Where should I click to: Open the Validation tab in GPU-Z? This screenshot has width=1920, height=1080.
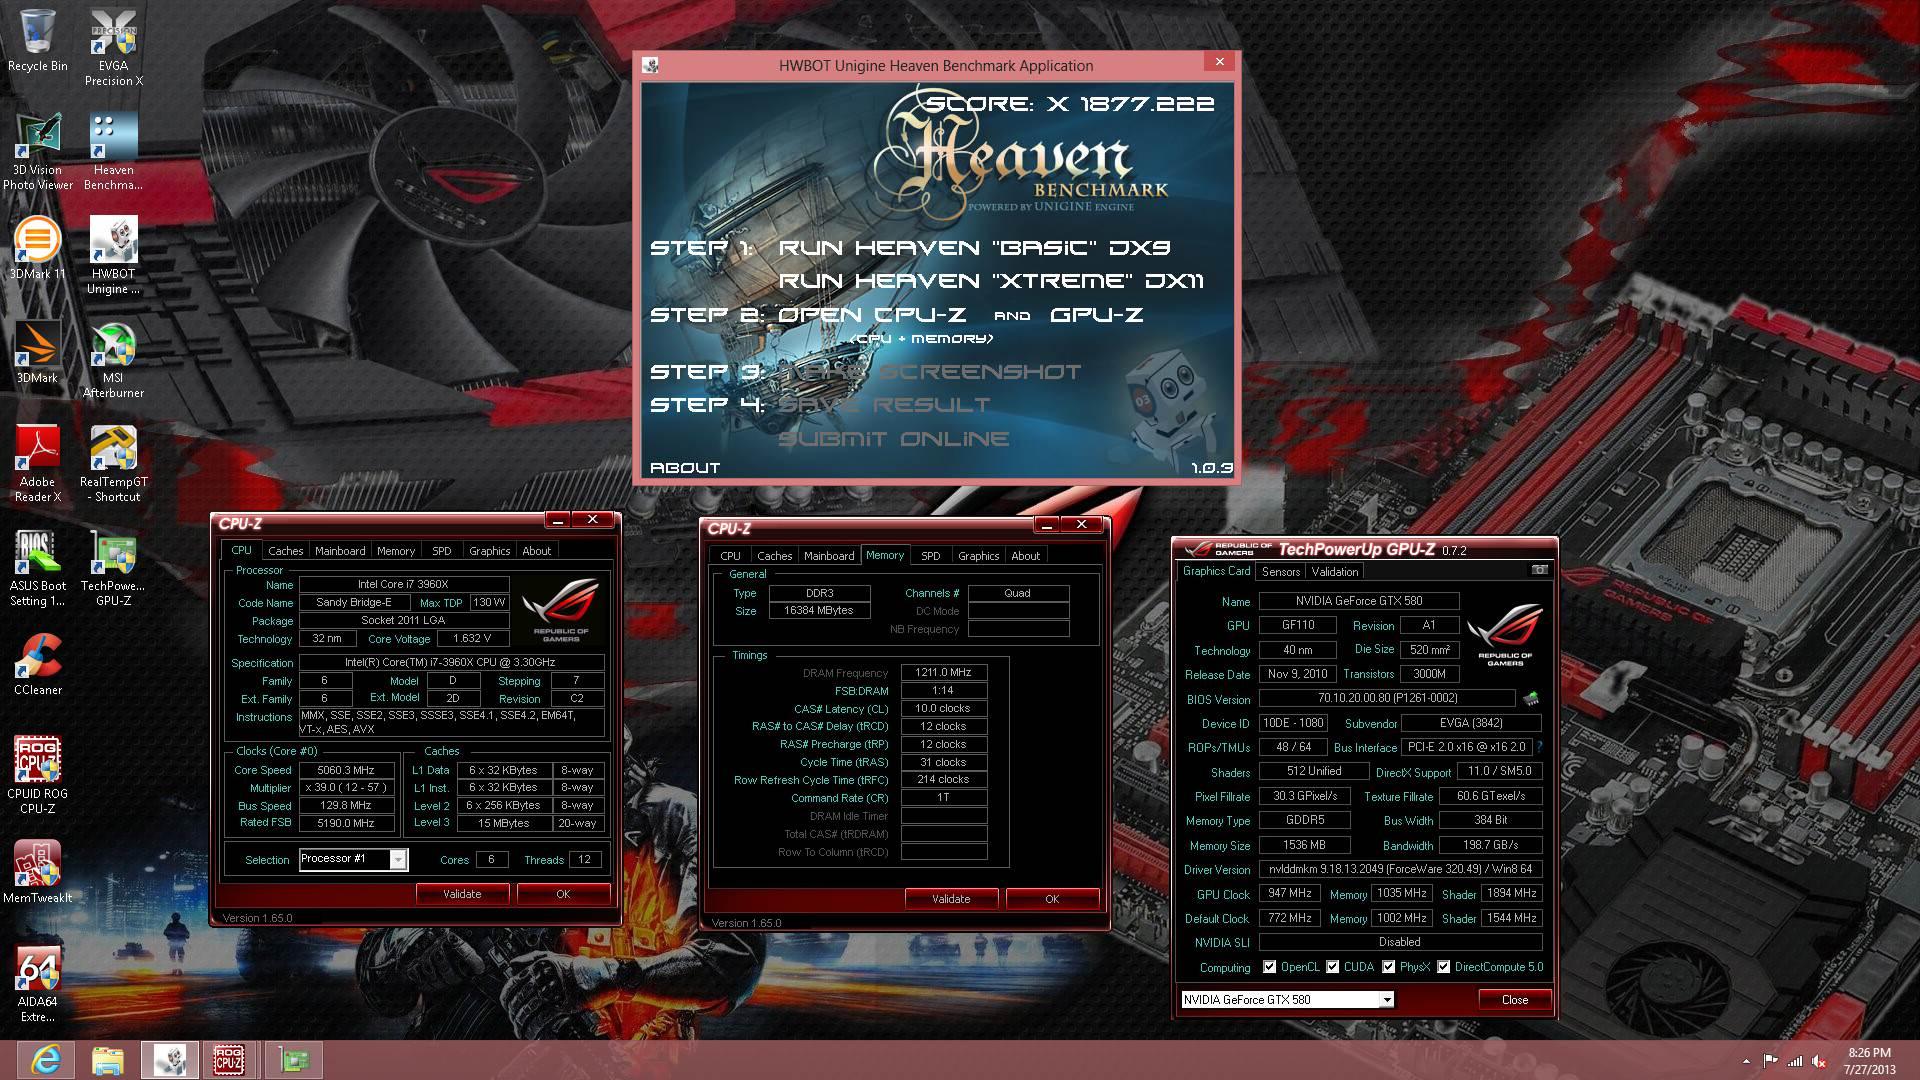click(x=1334, y=572)
